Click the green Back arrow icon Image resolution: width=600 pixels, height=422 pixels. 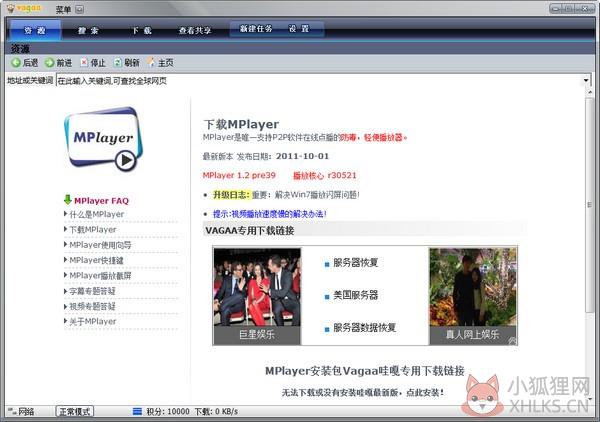coord(16,62)
